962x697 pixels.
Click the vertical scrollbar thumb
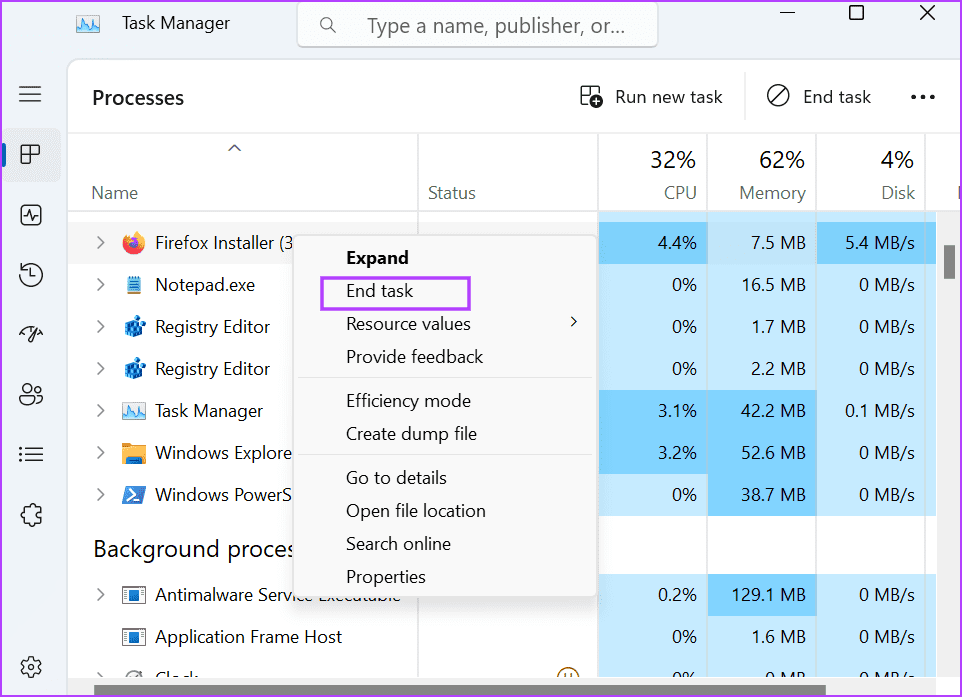(x=949, y=262)
